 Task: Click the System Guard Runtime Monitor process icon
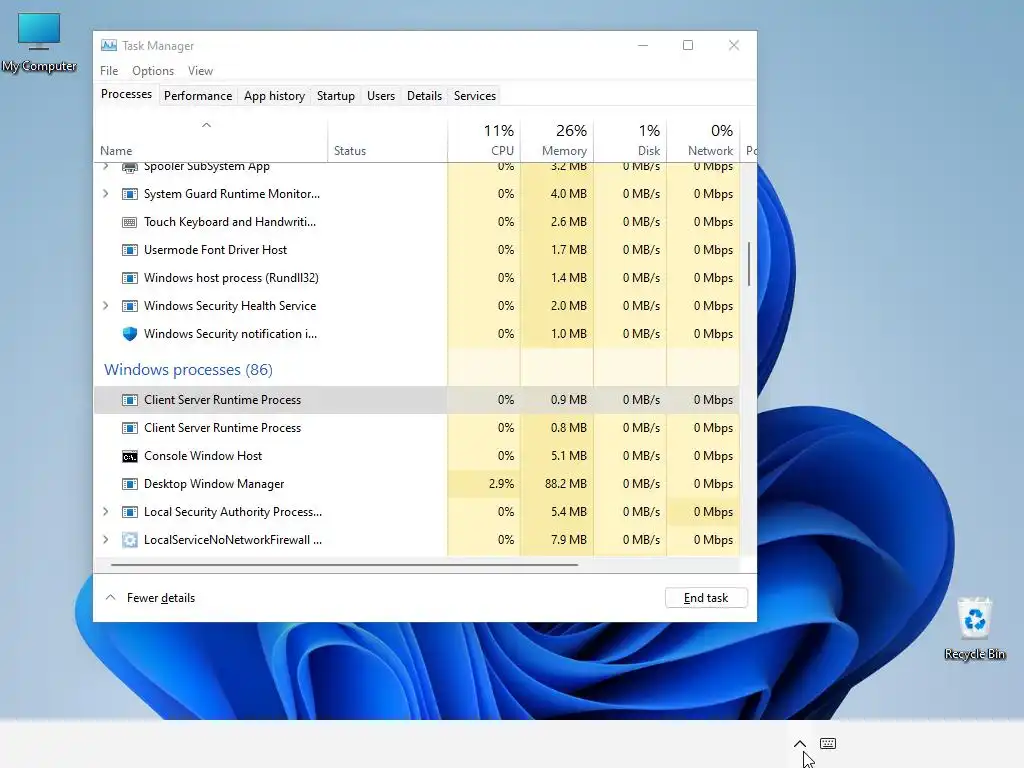130,194
